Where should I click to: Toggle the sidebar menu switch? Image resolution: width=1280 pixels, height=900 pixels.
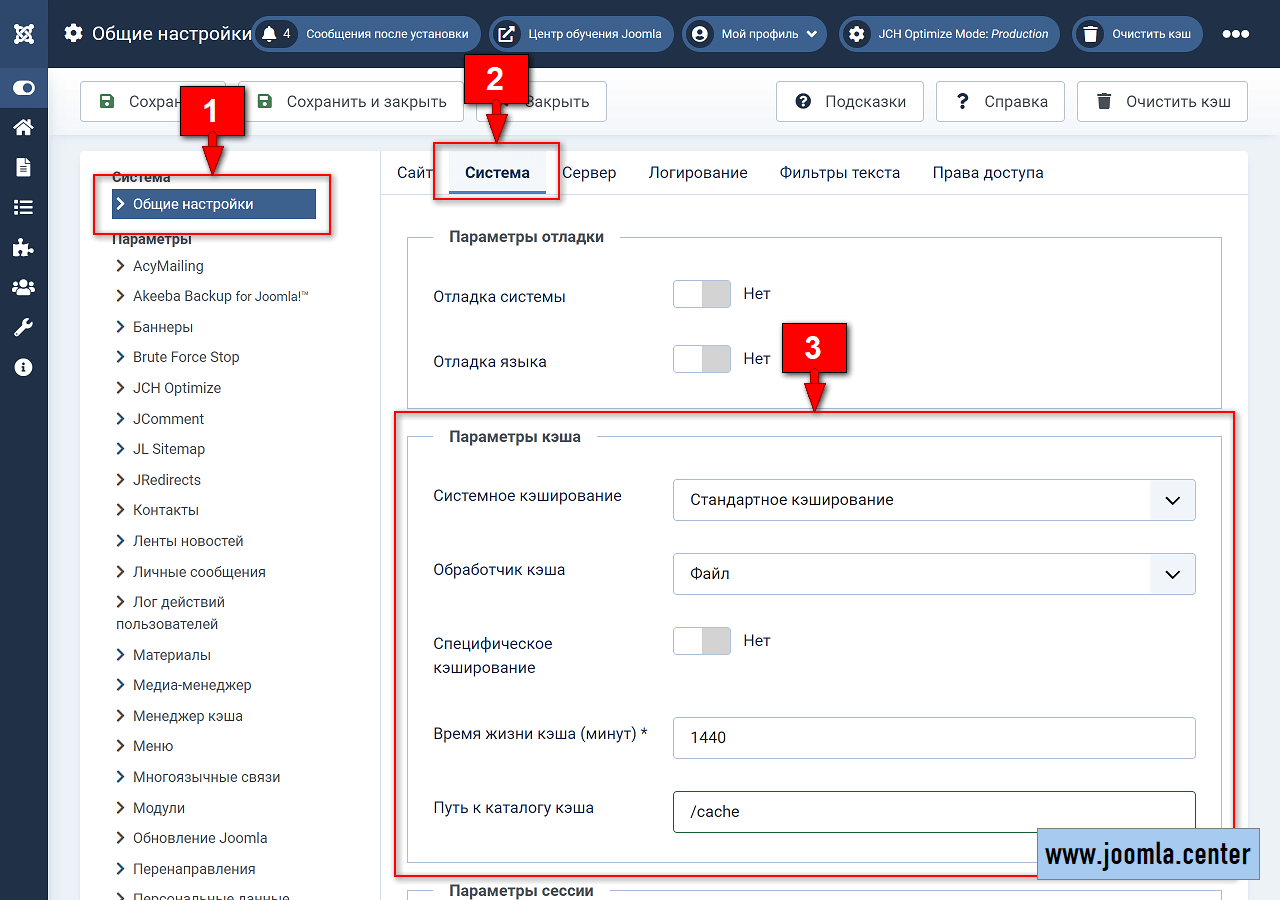(x=24, y=88)
